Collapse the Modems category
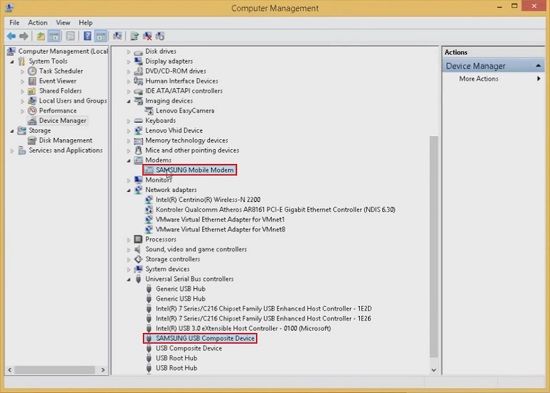 129,161
